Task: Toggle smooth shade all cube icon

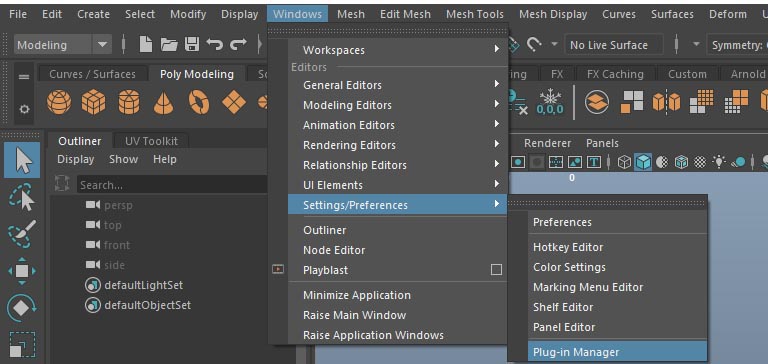Action: (643, 162)
